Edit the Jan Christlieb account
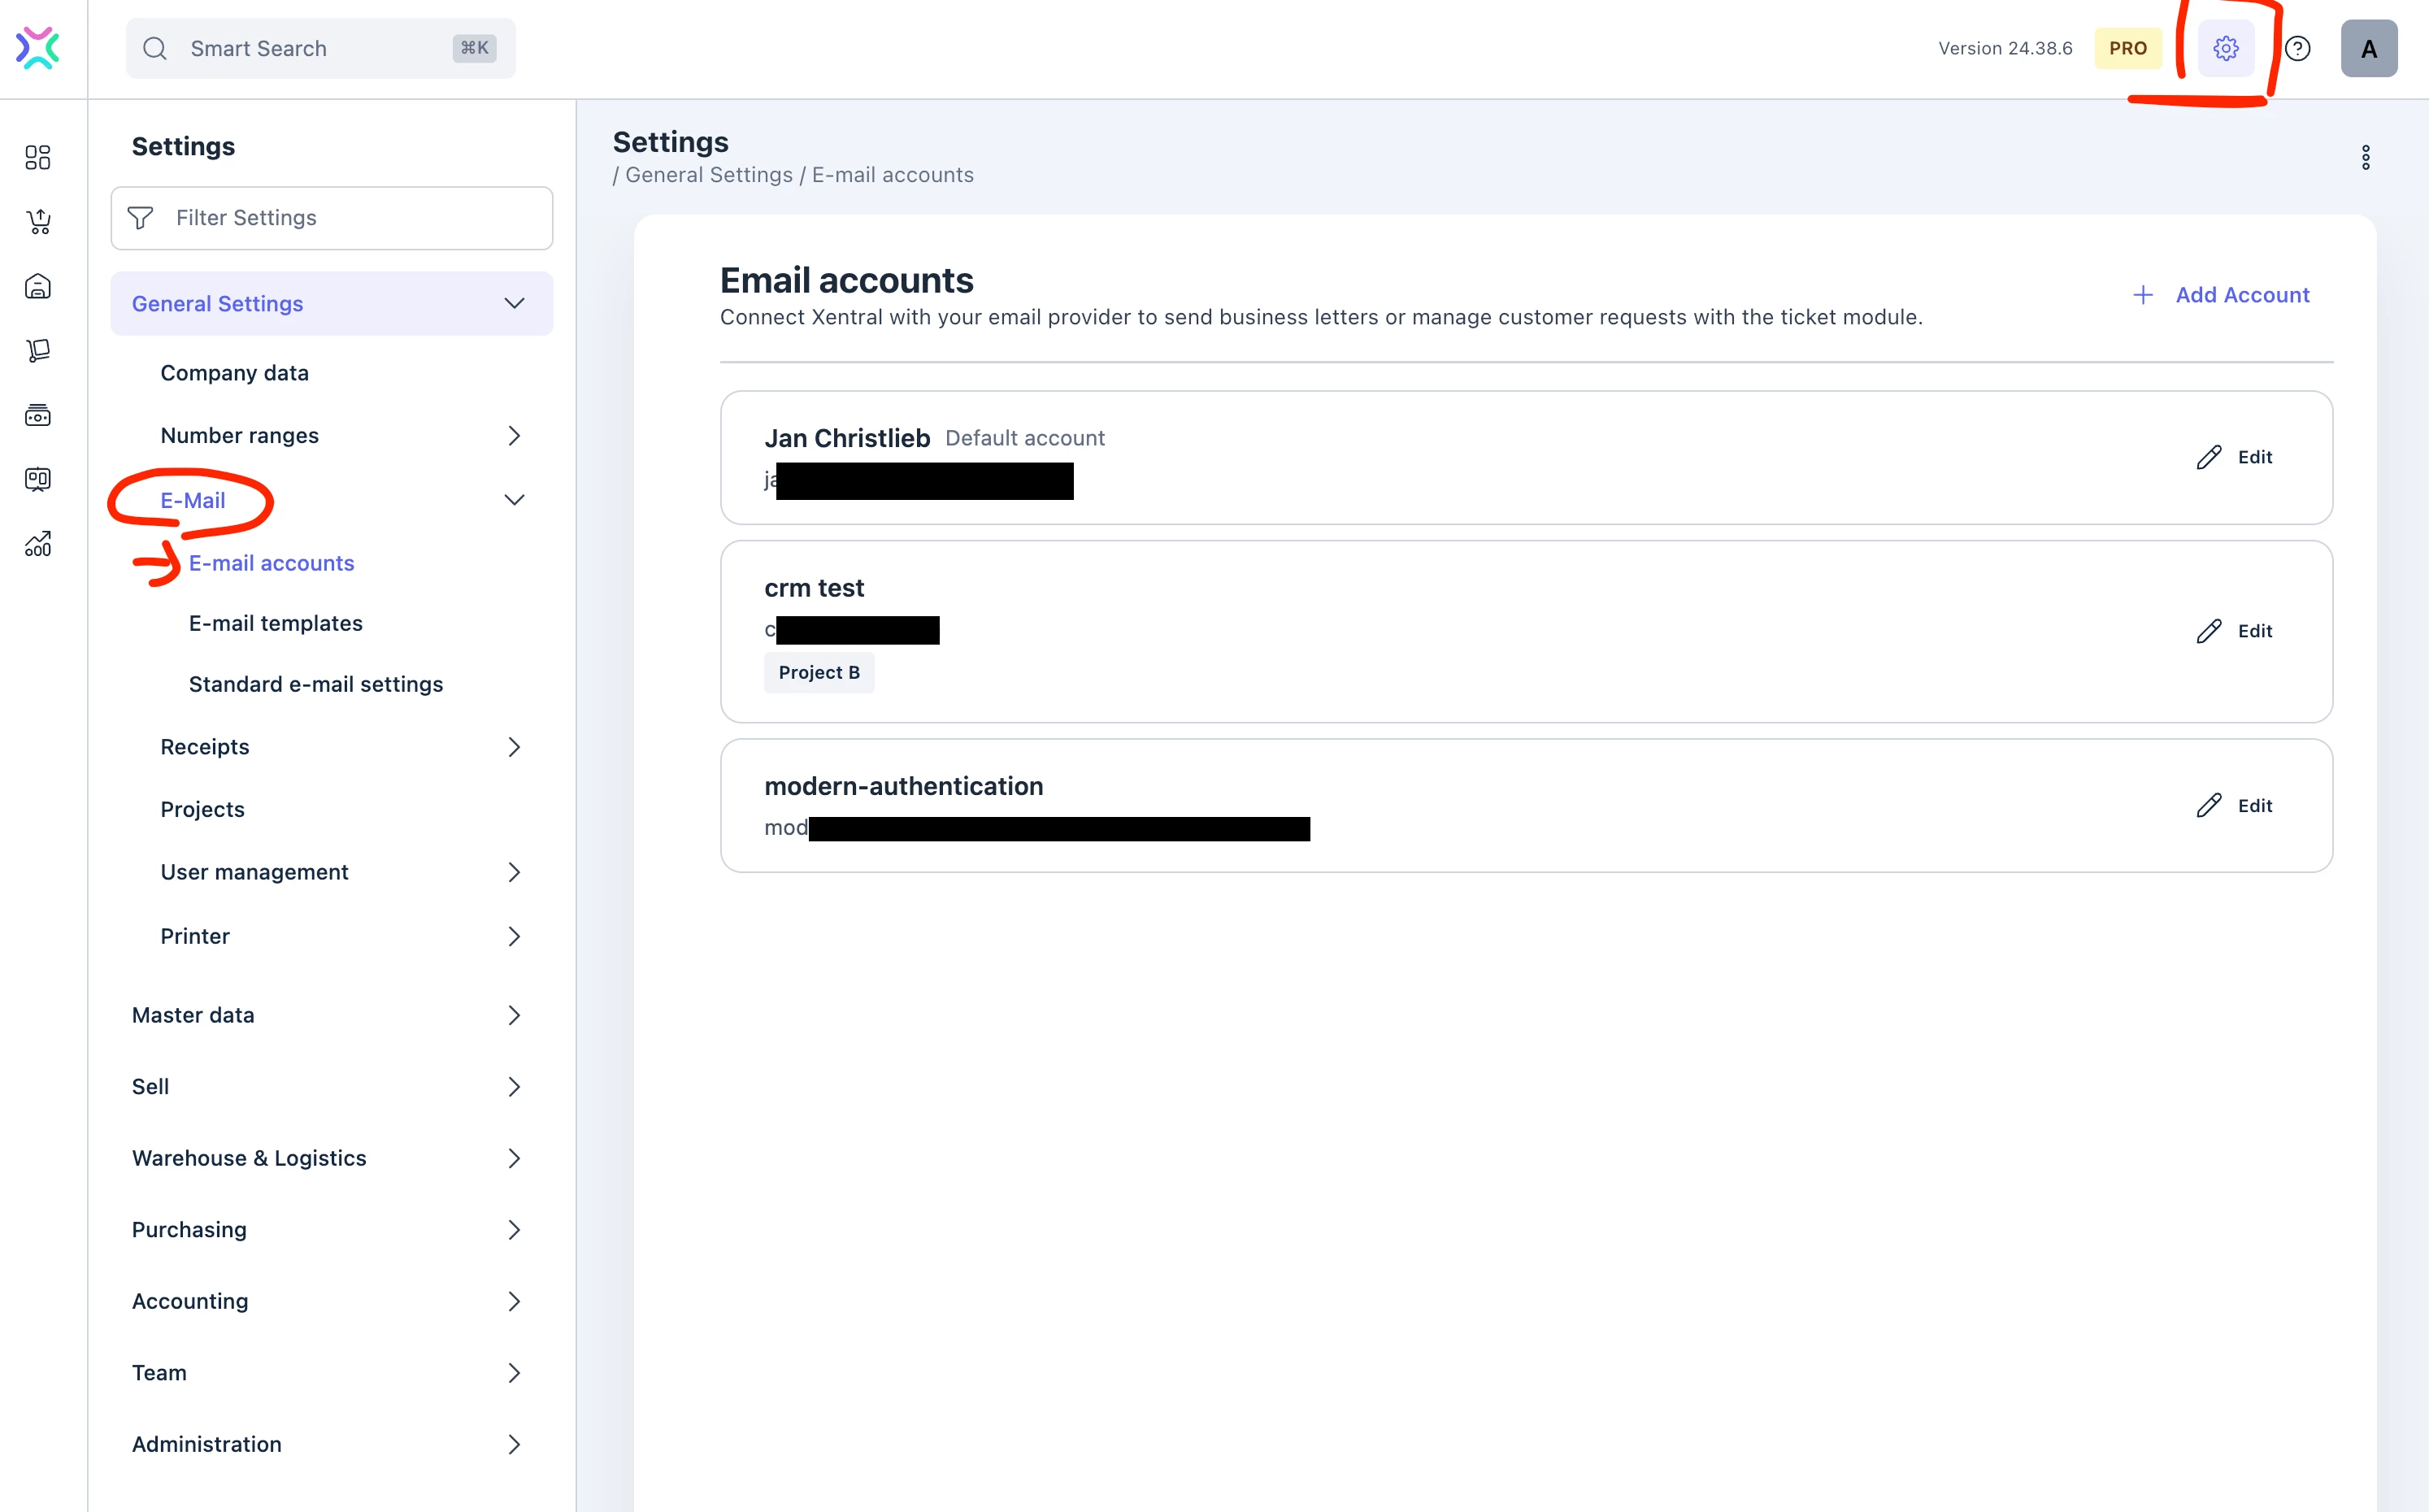2429x1512 pixels. pyautogui.click(x=2234, y=457)
